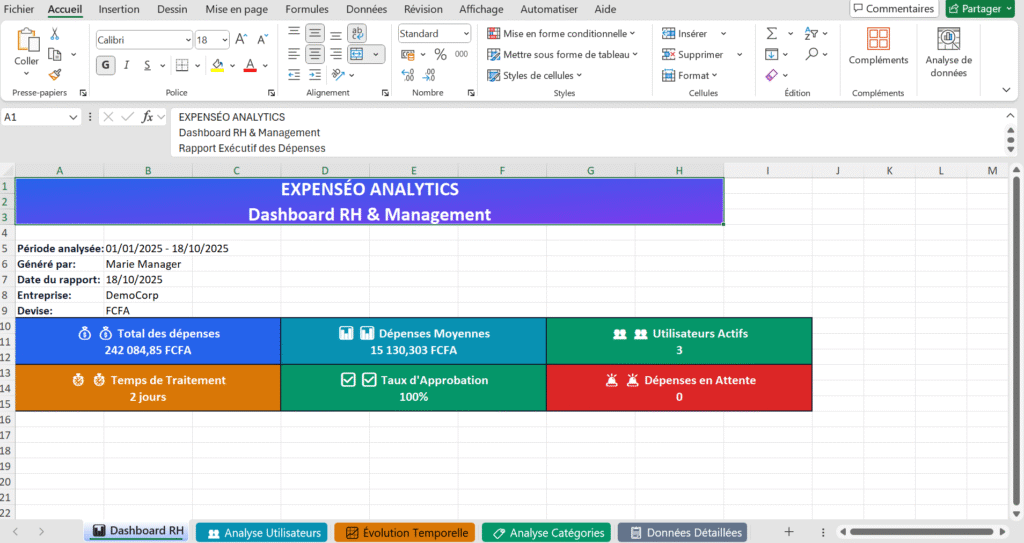Click the insert function fx icon
This screenshot has width=1024, height=543.
click(148, 117)
